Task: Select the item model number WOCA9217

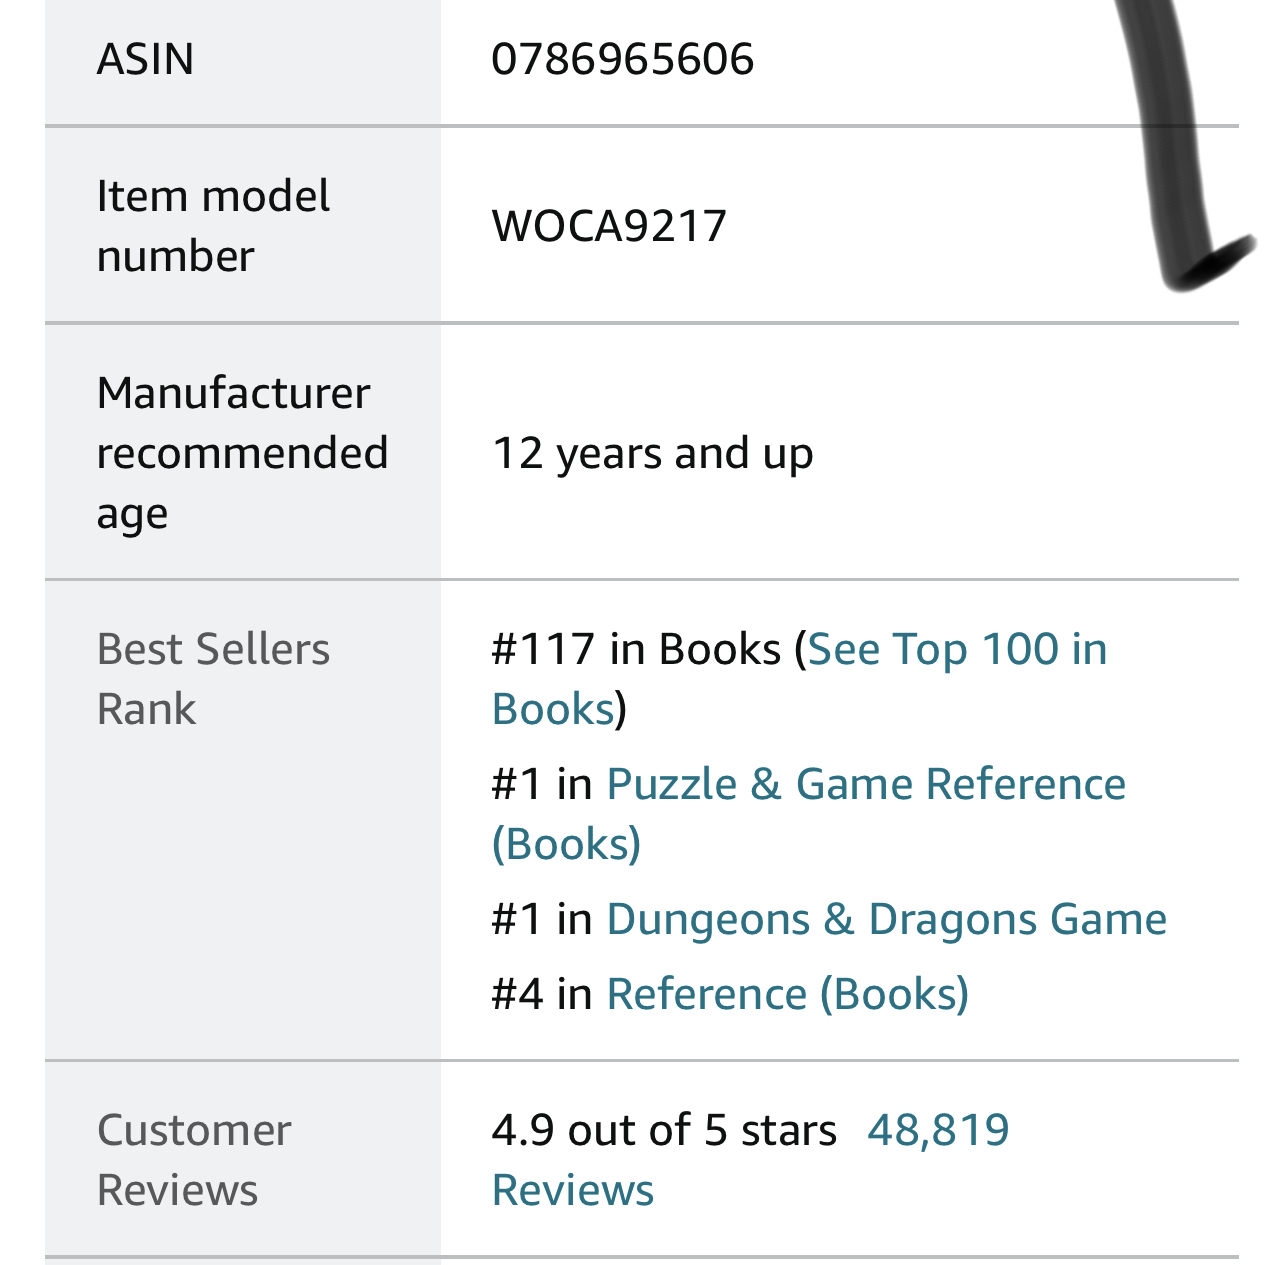Action: tap(609, 226)
